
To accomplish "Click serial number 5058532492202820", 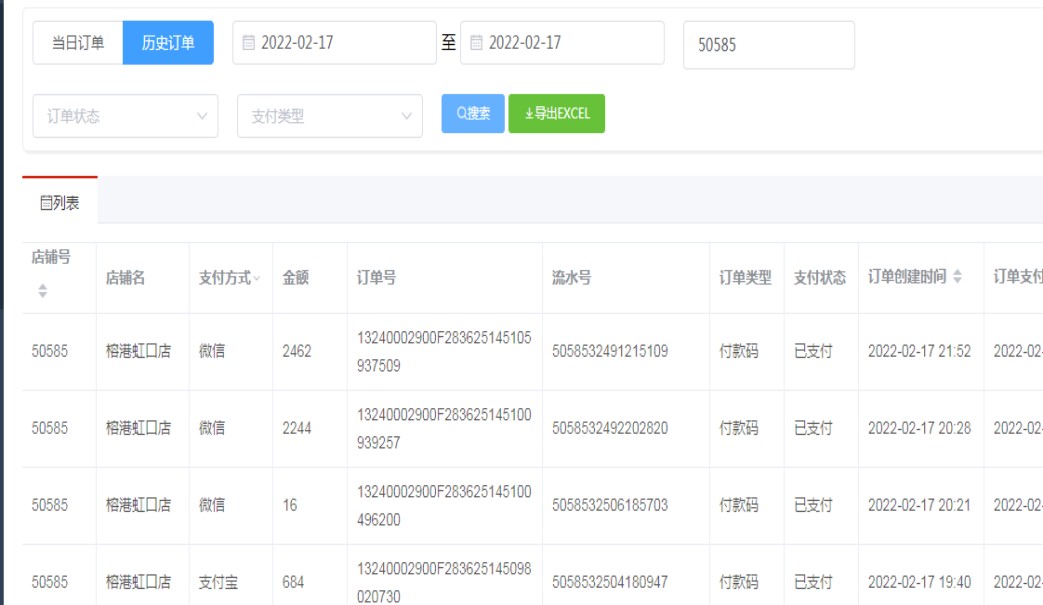I will coord(610,428).
